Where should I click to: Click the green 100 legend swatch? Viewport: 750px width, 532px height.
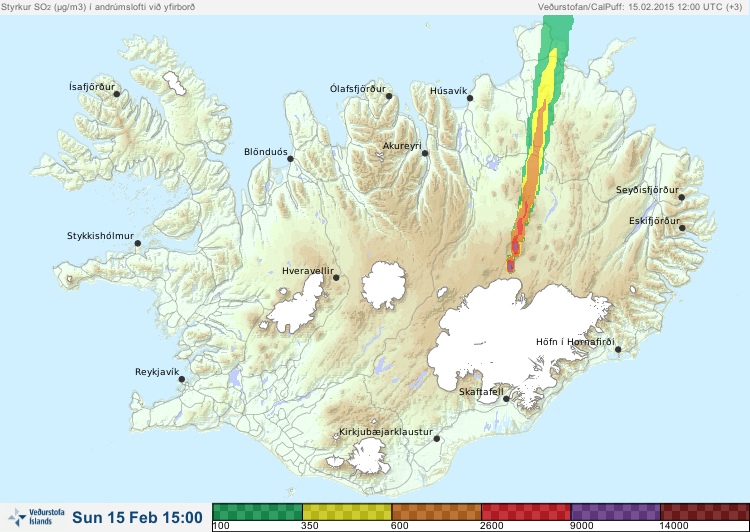coord(257,512)
